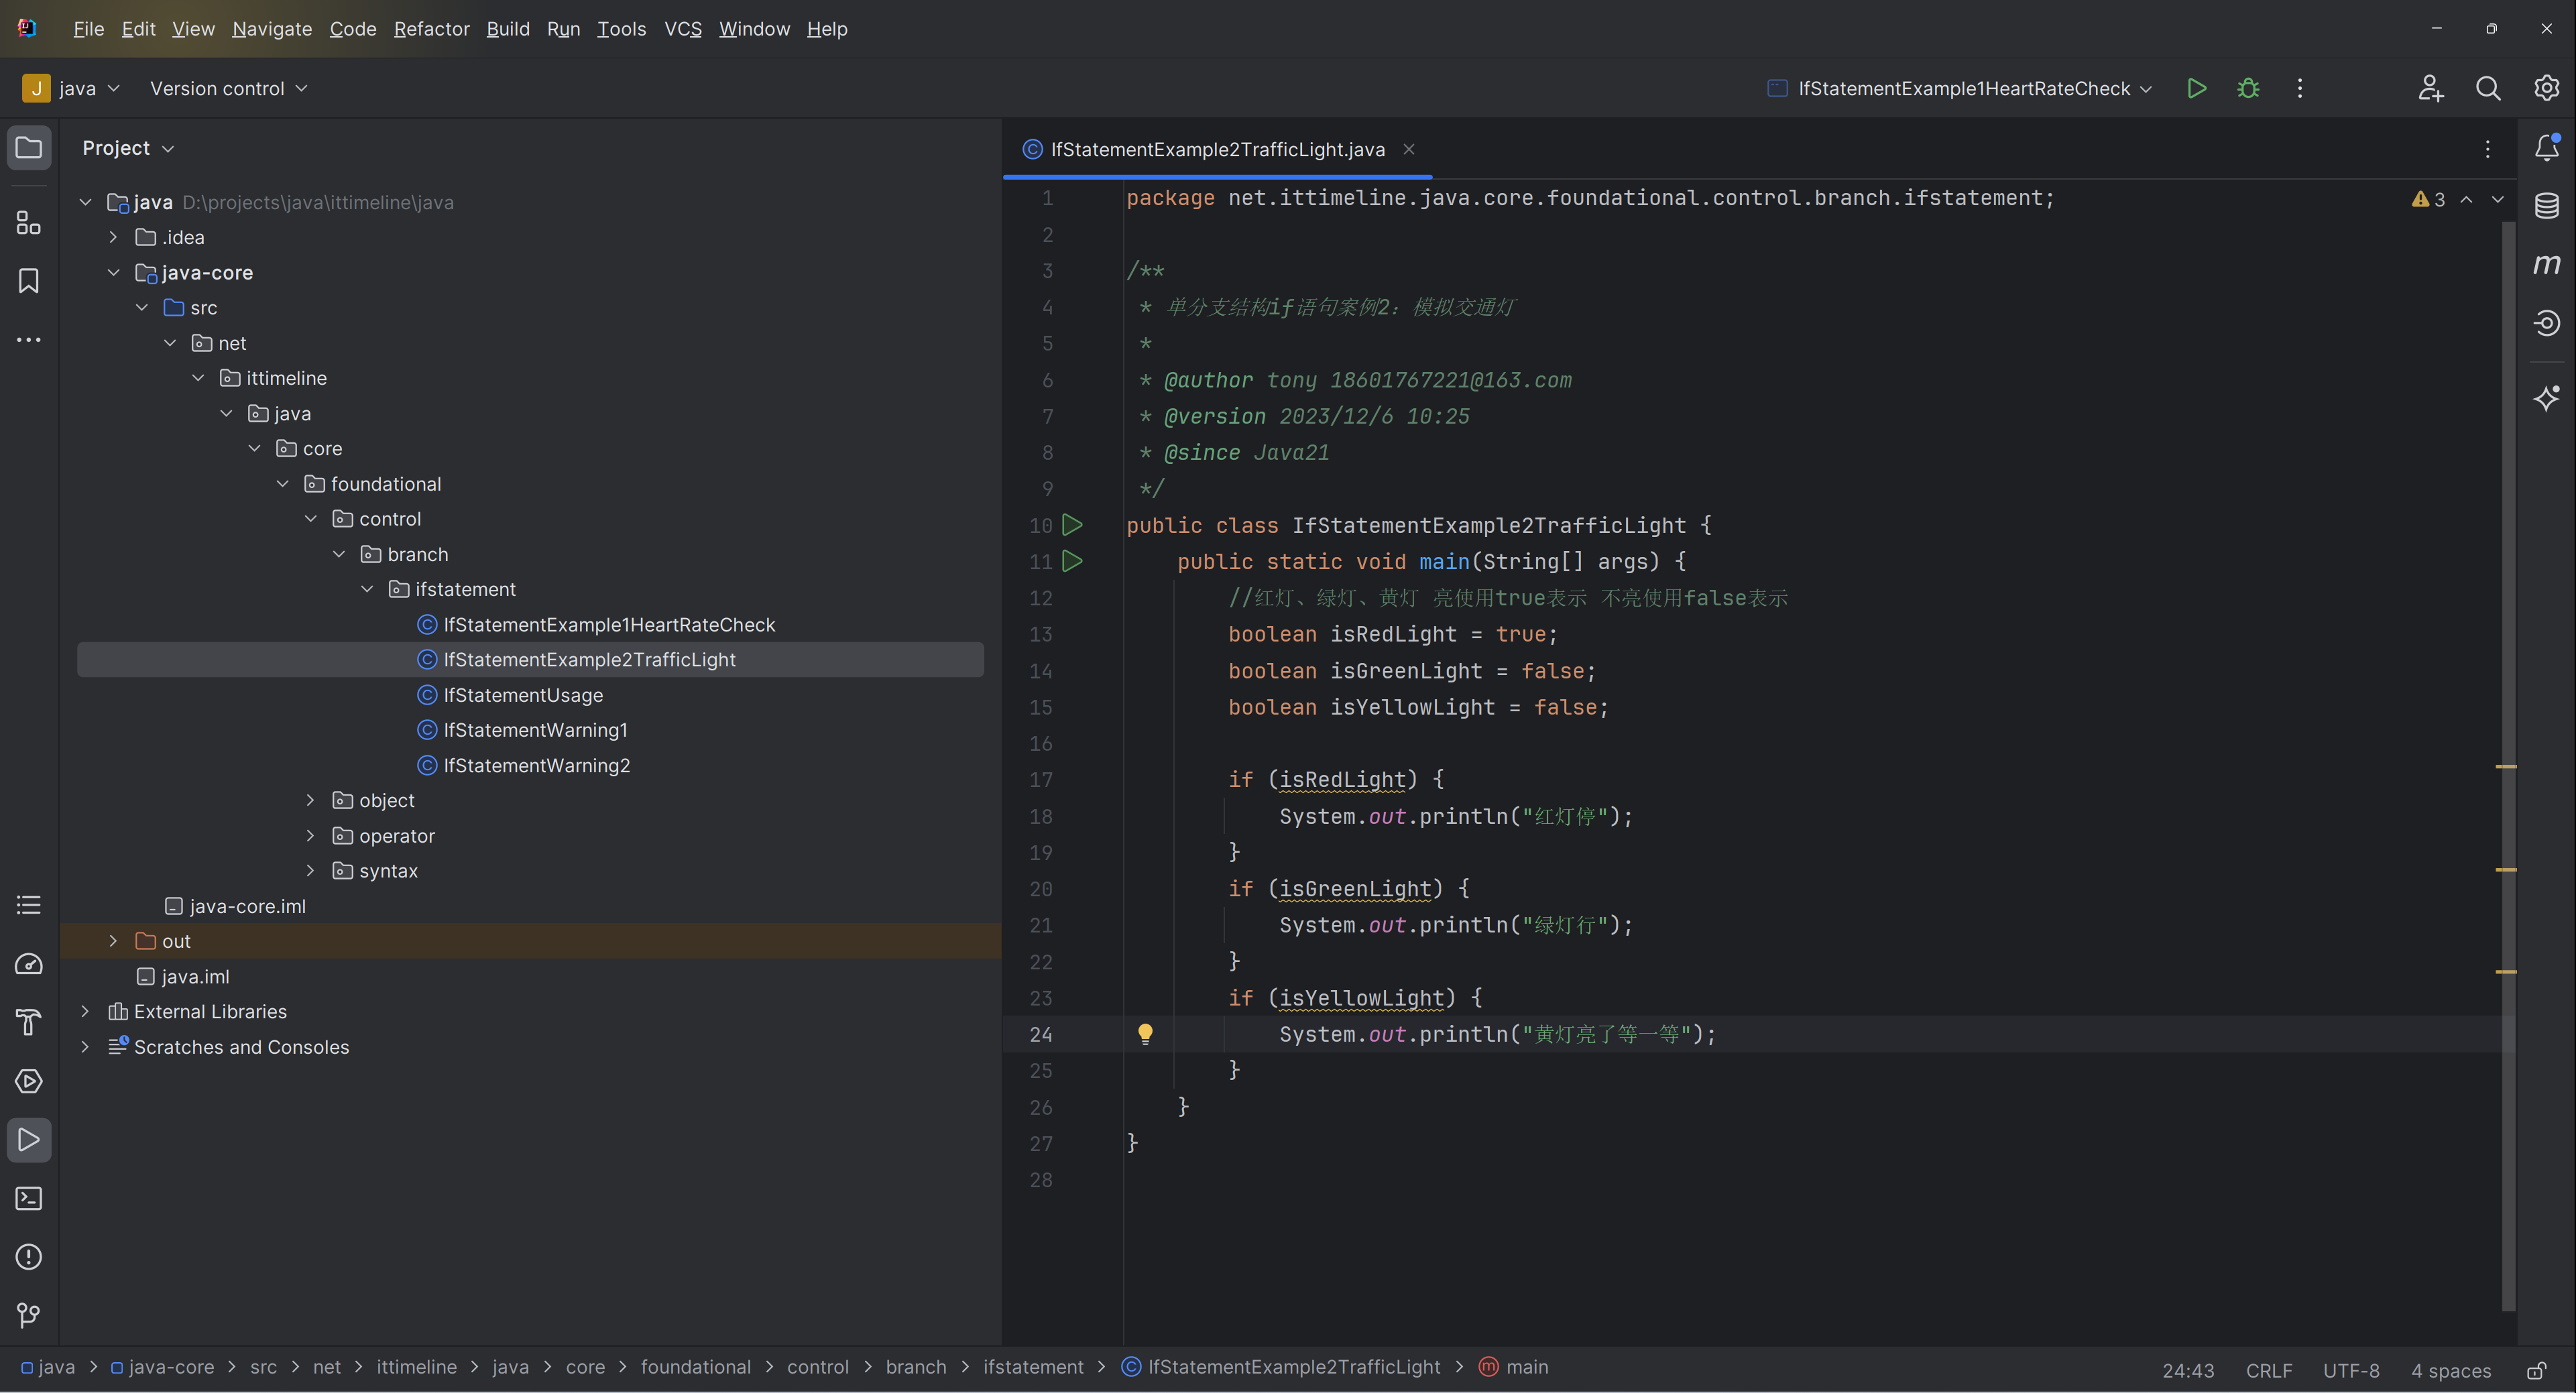Screen dimensions: 2576x1393
Task: Expand the syntax package
Action: [x=310, y=870]
